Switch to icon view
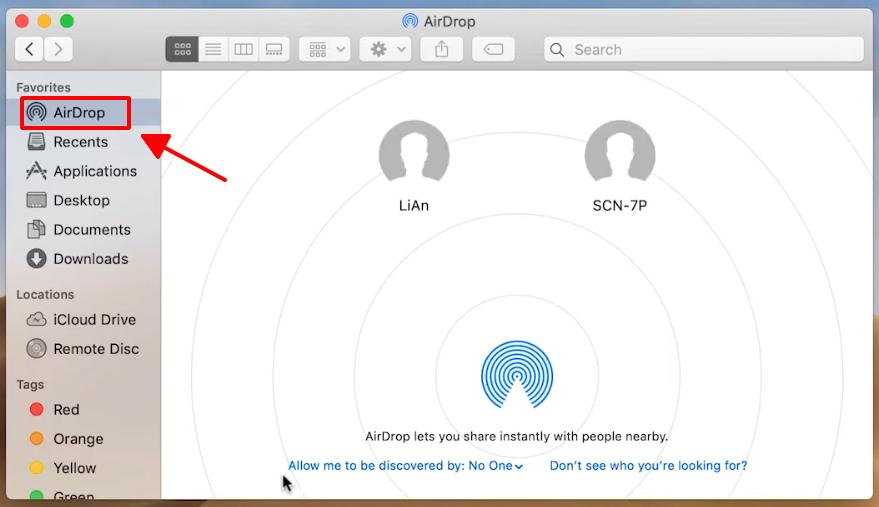Screen dimensions: 879x507 tap(182, 49)
